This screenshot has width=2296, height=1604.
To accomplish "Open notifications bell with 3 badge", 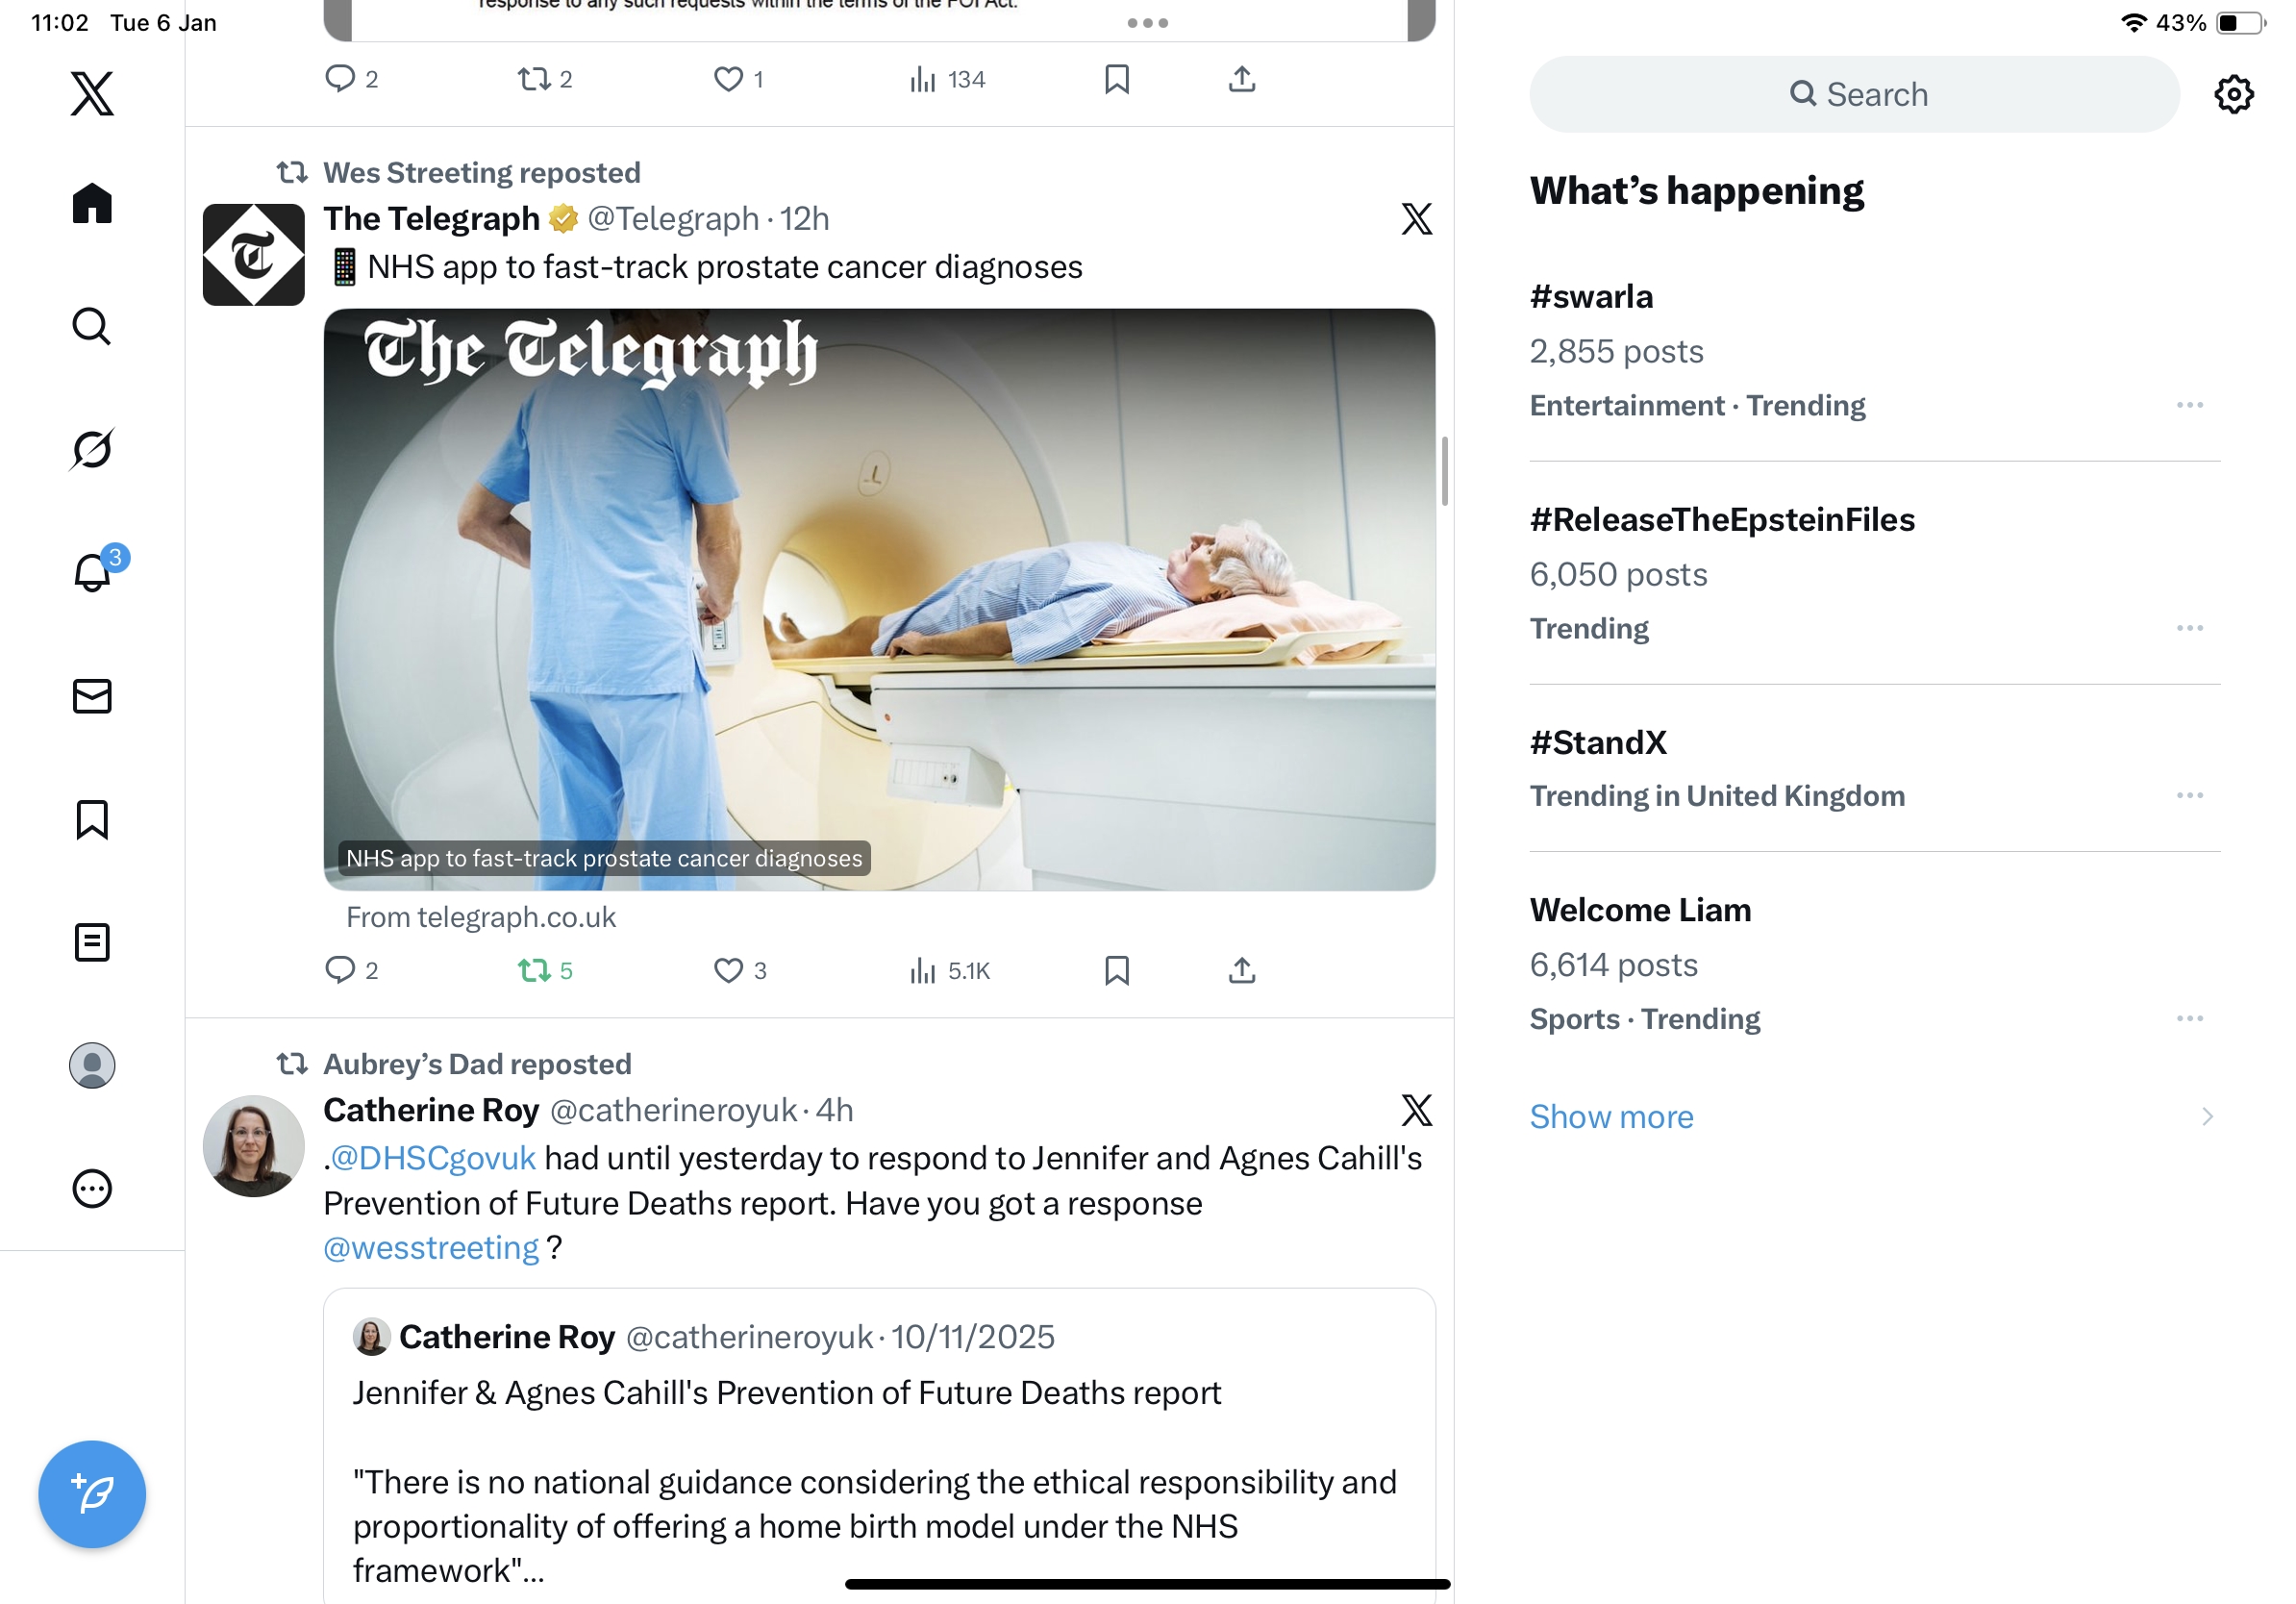I will click(94, 570).
